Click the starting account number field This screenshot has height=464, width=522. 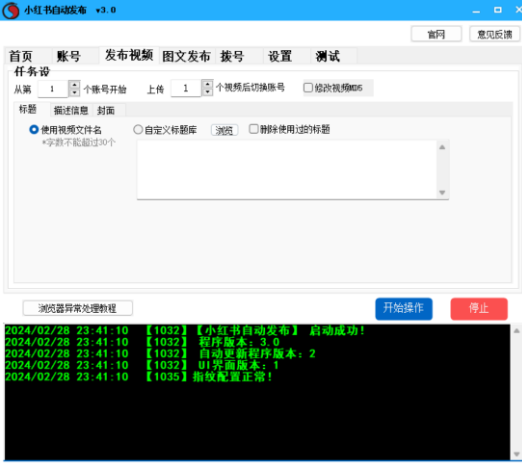(x=53, y=89)
